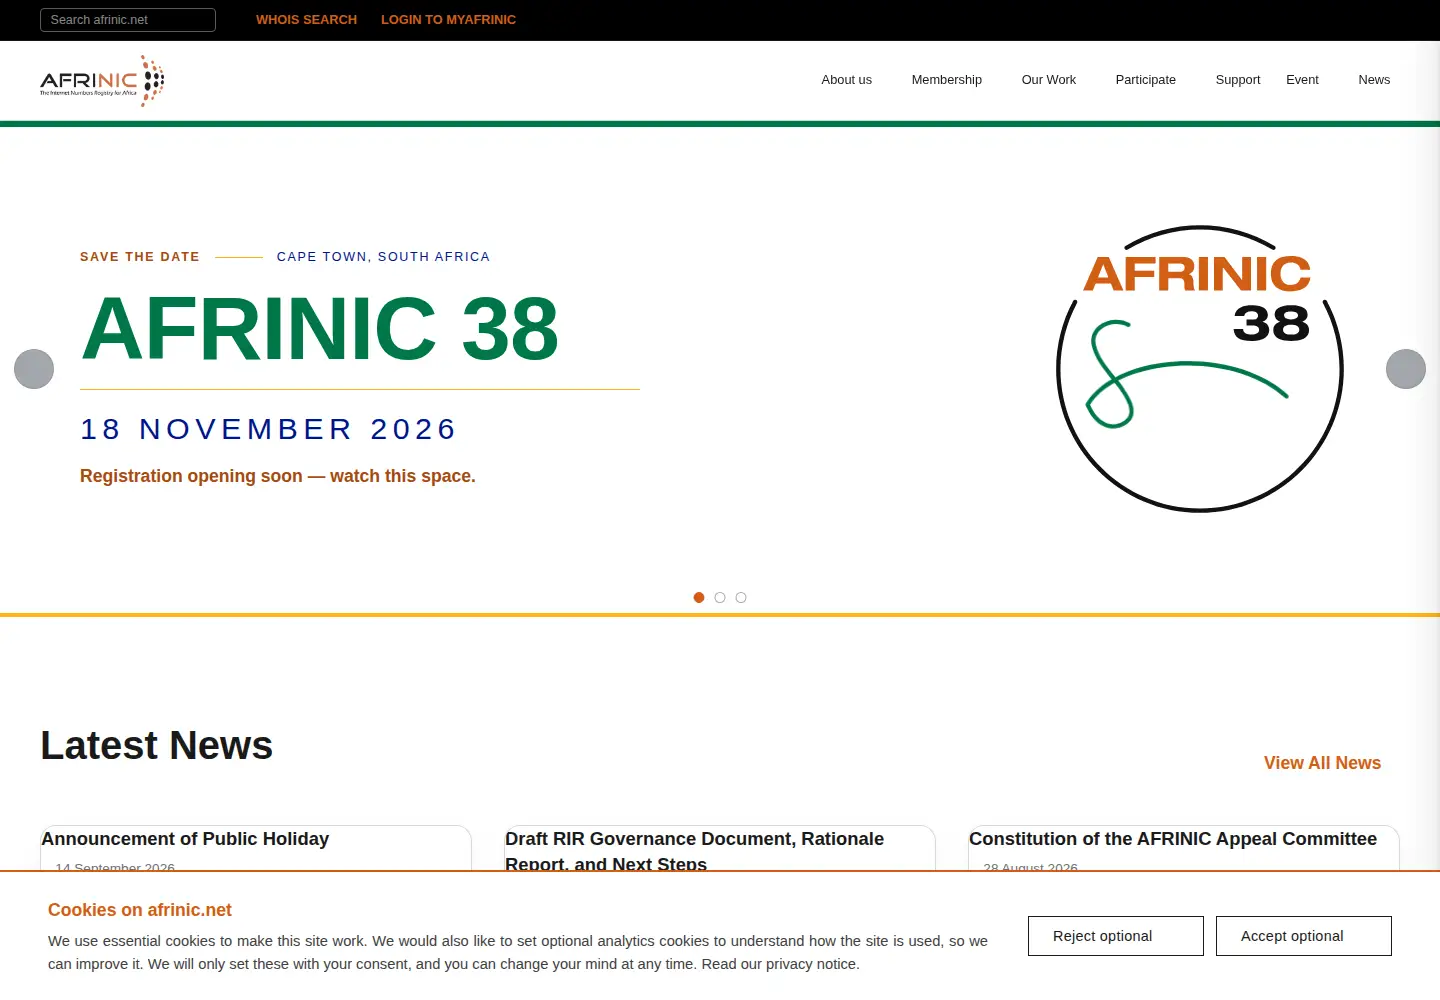Click the Latest News heading
This screenshot has height=1000, width=1440.
(x=157, y=746)
